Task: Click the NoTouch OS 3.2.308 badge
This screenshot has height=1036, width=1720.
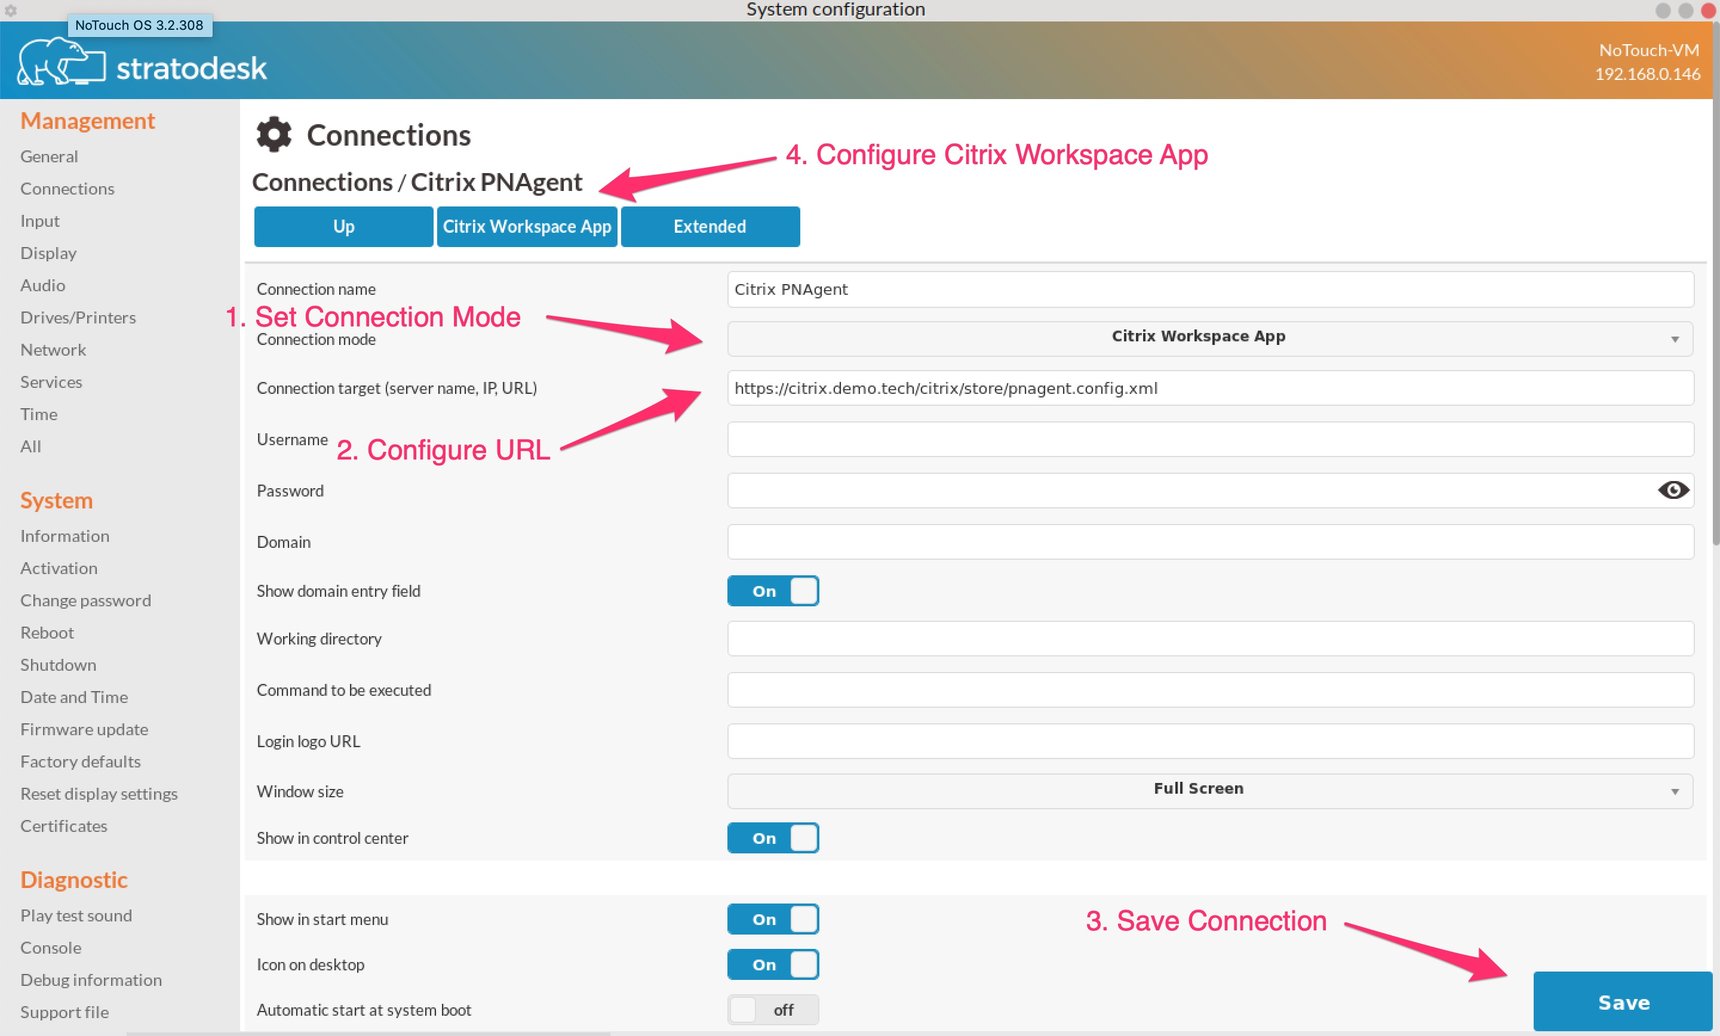Action: [140, 25]
